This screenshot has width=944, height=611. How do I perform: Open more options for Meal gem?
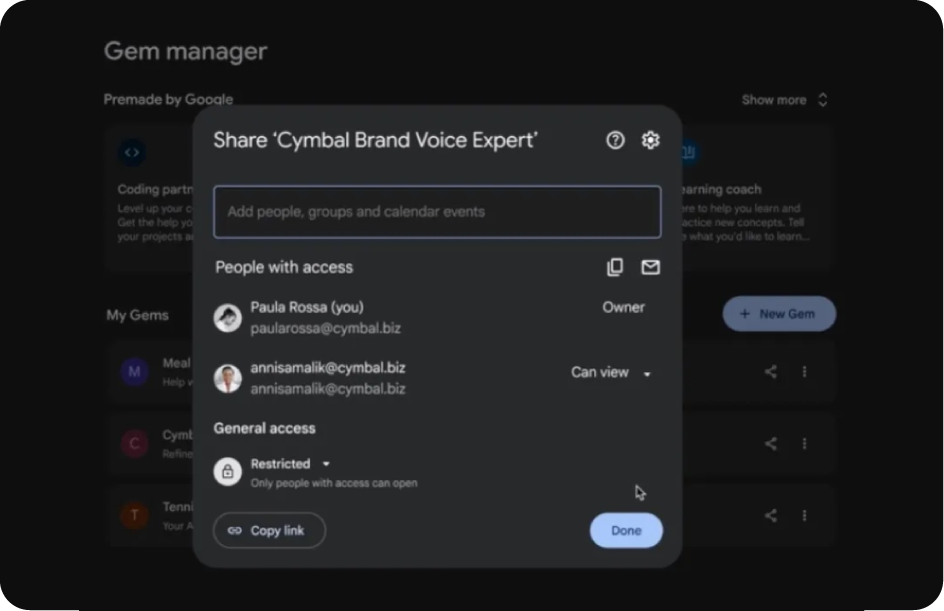tap(804, 371)
